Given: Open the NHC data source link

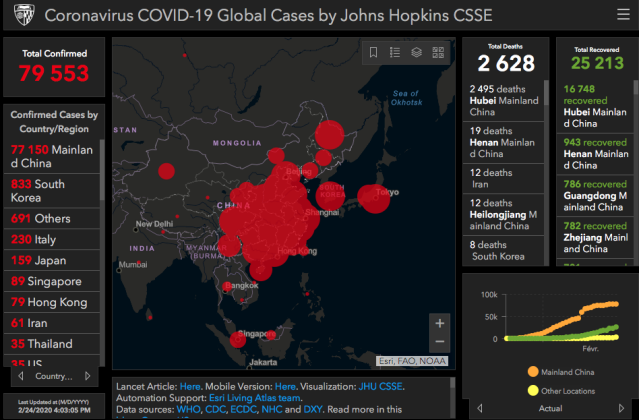Looking at the screenshot, I should point(272,409).
